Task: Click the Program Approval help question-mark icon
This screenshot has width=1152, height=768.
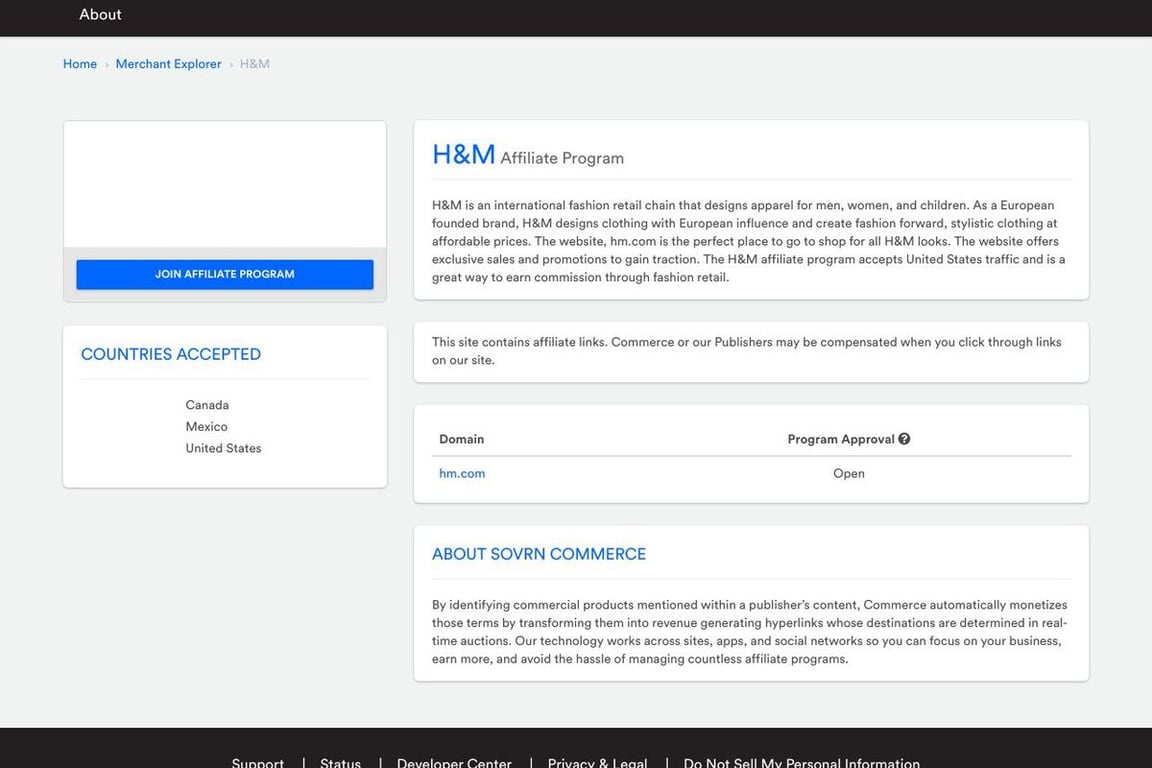Action: point(904,439)
